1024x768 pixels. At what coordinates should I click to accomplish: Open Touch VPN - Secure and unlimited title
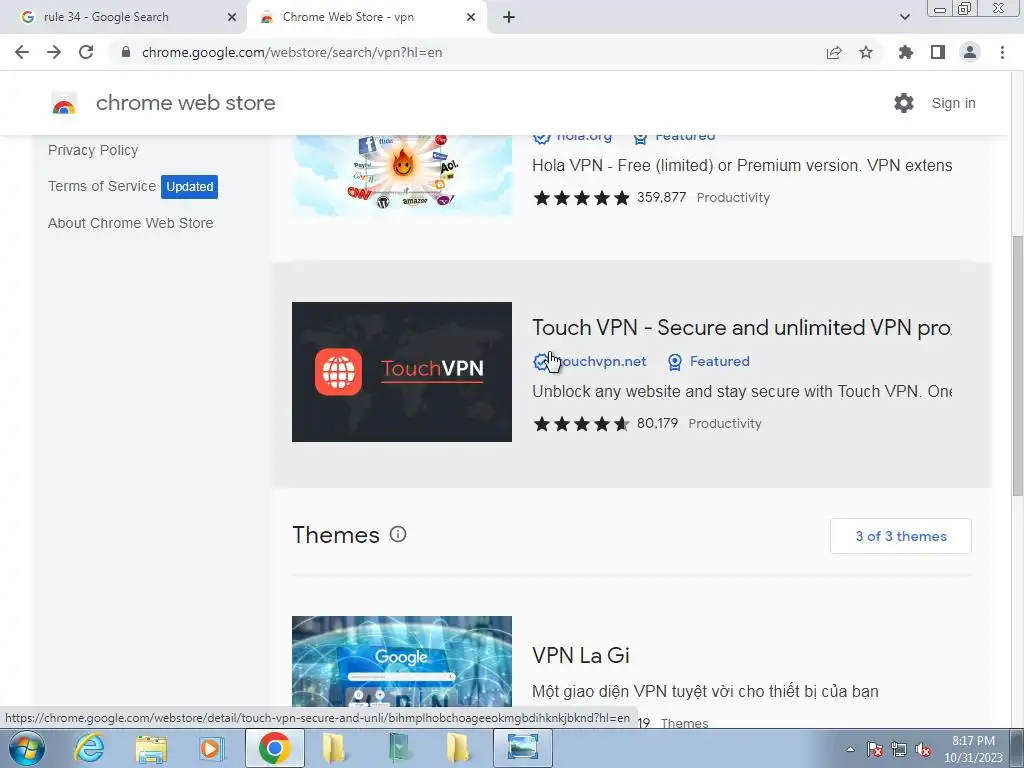click(x=742, y=327)
